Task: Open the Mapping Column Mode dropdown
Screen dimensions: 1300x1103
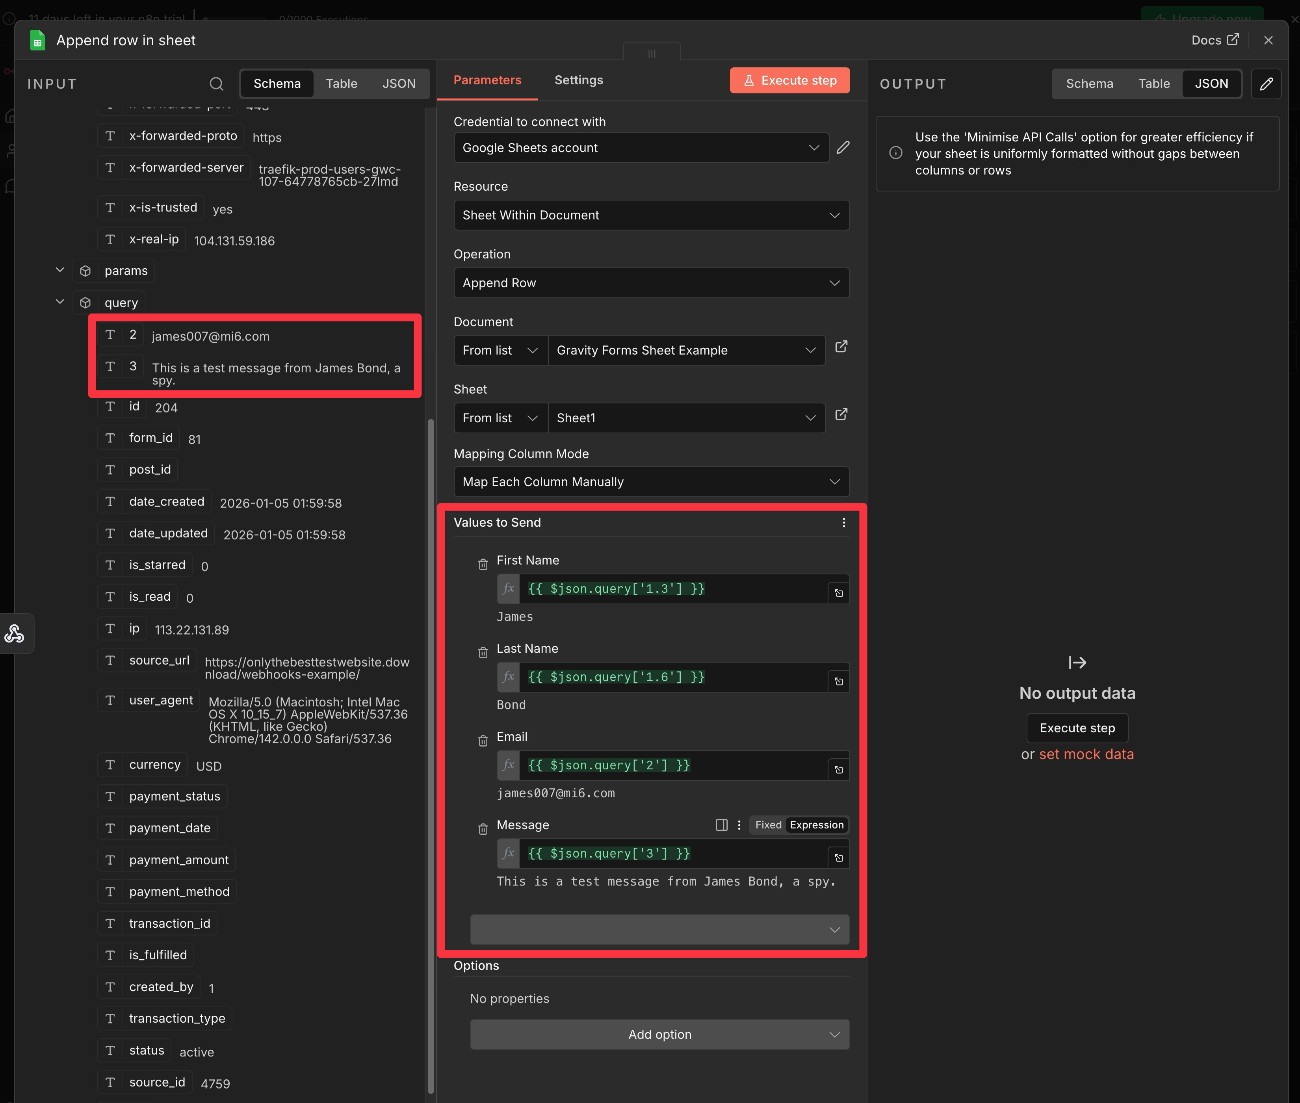Action: [x=651, y=482]
